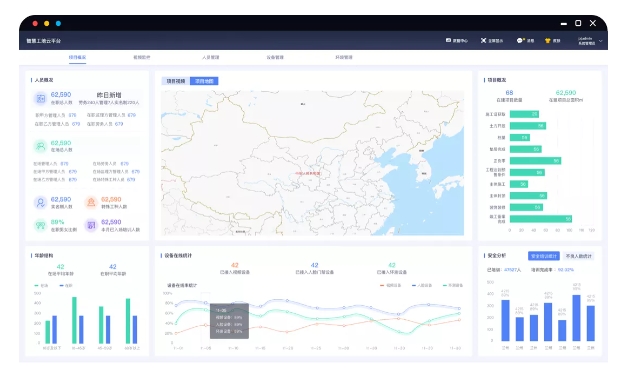Click the green 62,590 on-site total

pos(61,143)
